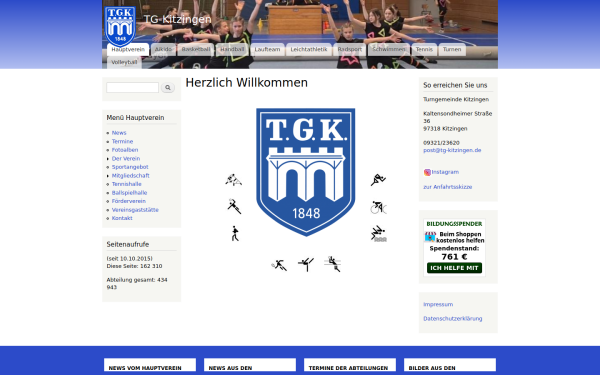This screenshot has height=375, width=600.
Task: Open the Tennishalle menu link
Action: [x=127, y=184]
